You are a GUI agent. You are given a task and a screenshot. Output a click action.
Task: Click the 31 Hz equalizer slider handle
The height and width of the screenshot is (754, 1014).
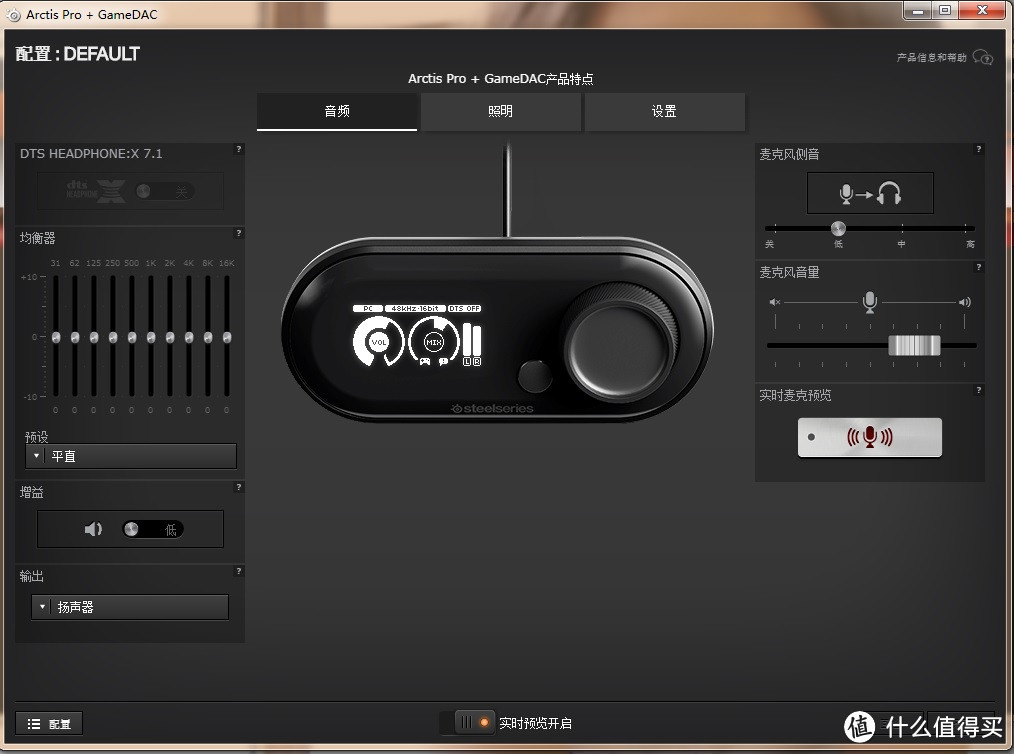click(56, 338)
